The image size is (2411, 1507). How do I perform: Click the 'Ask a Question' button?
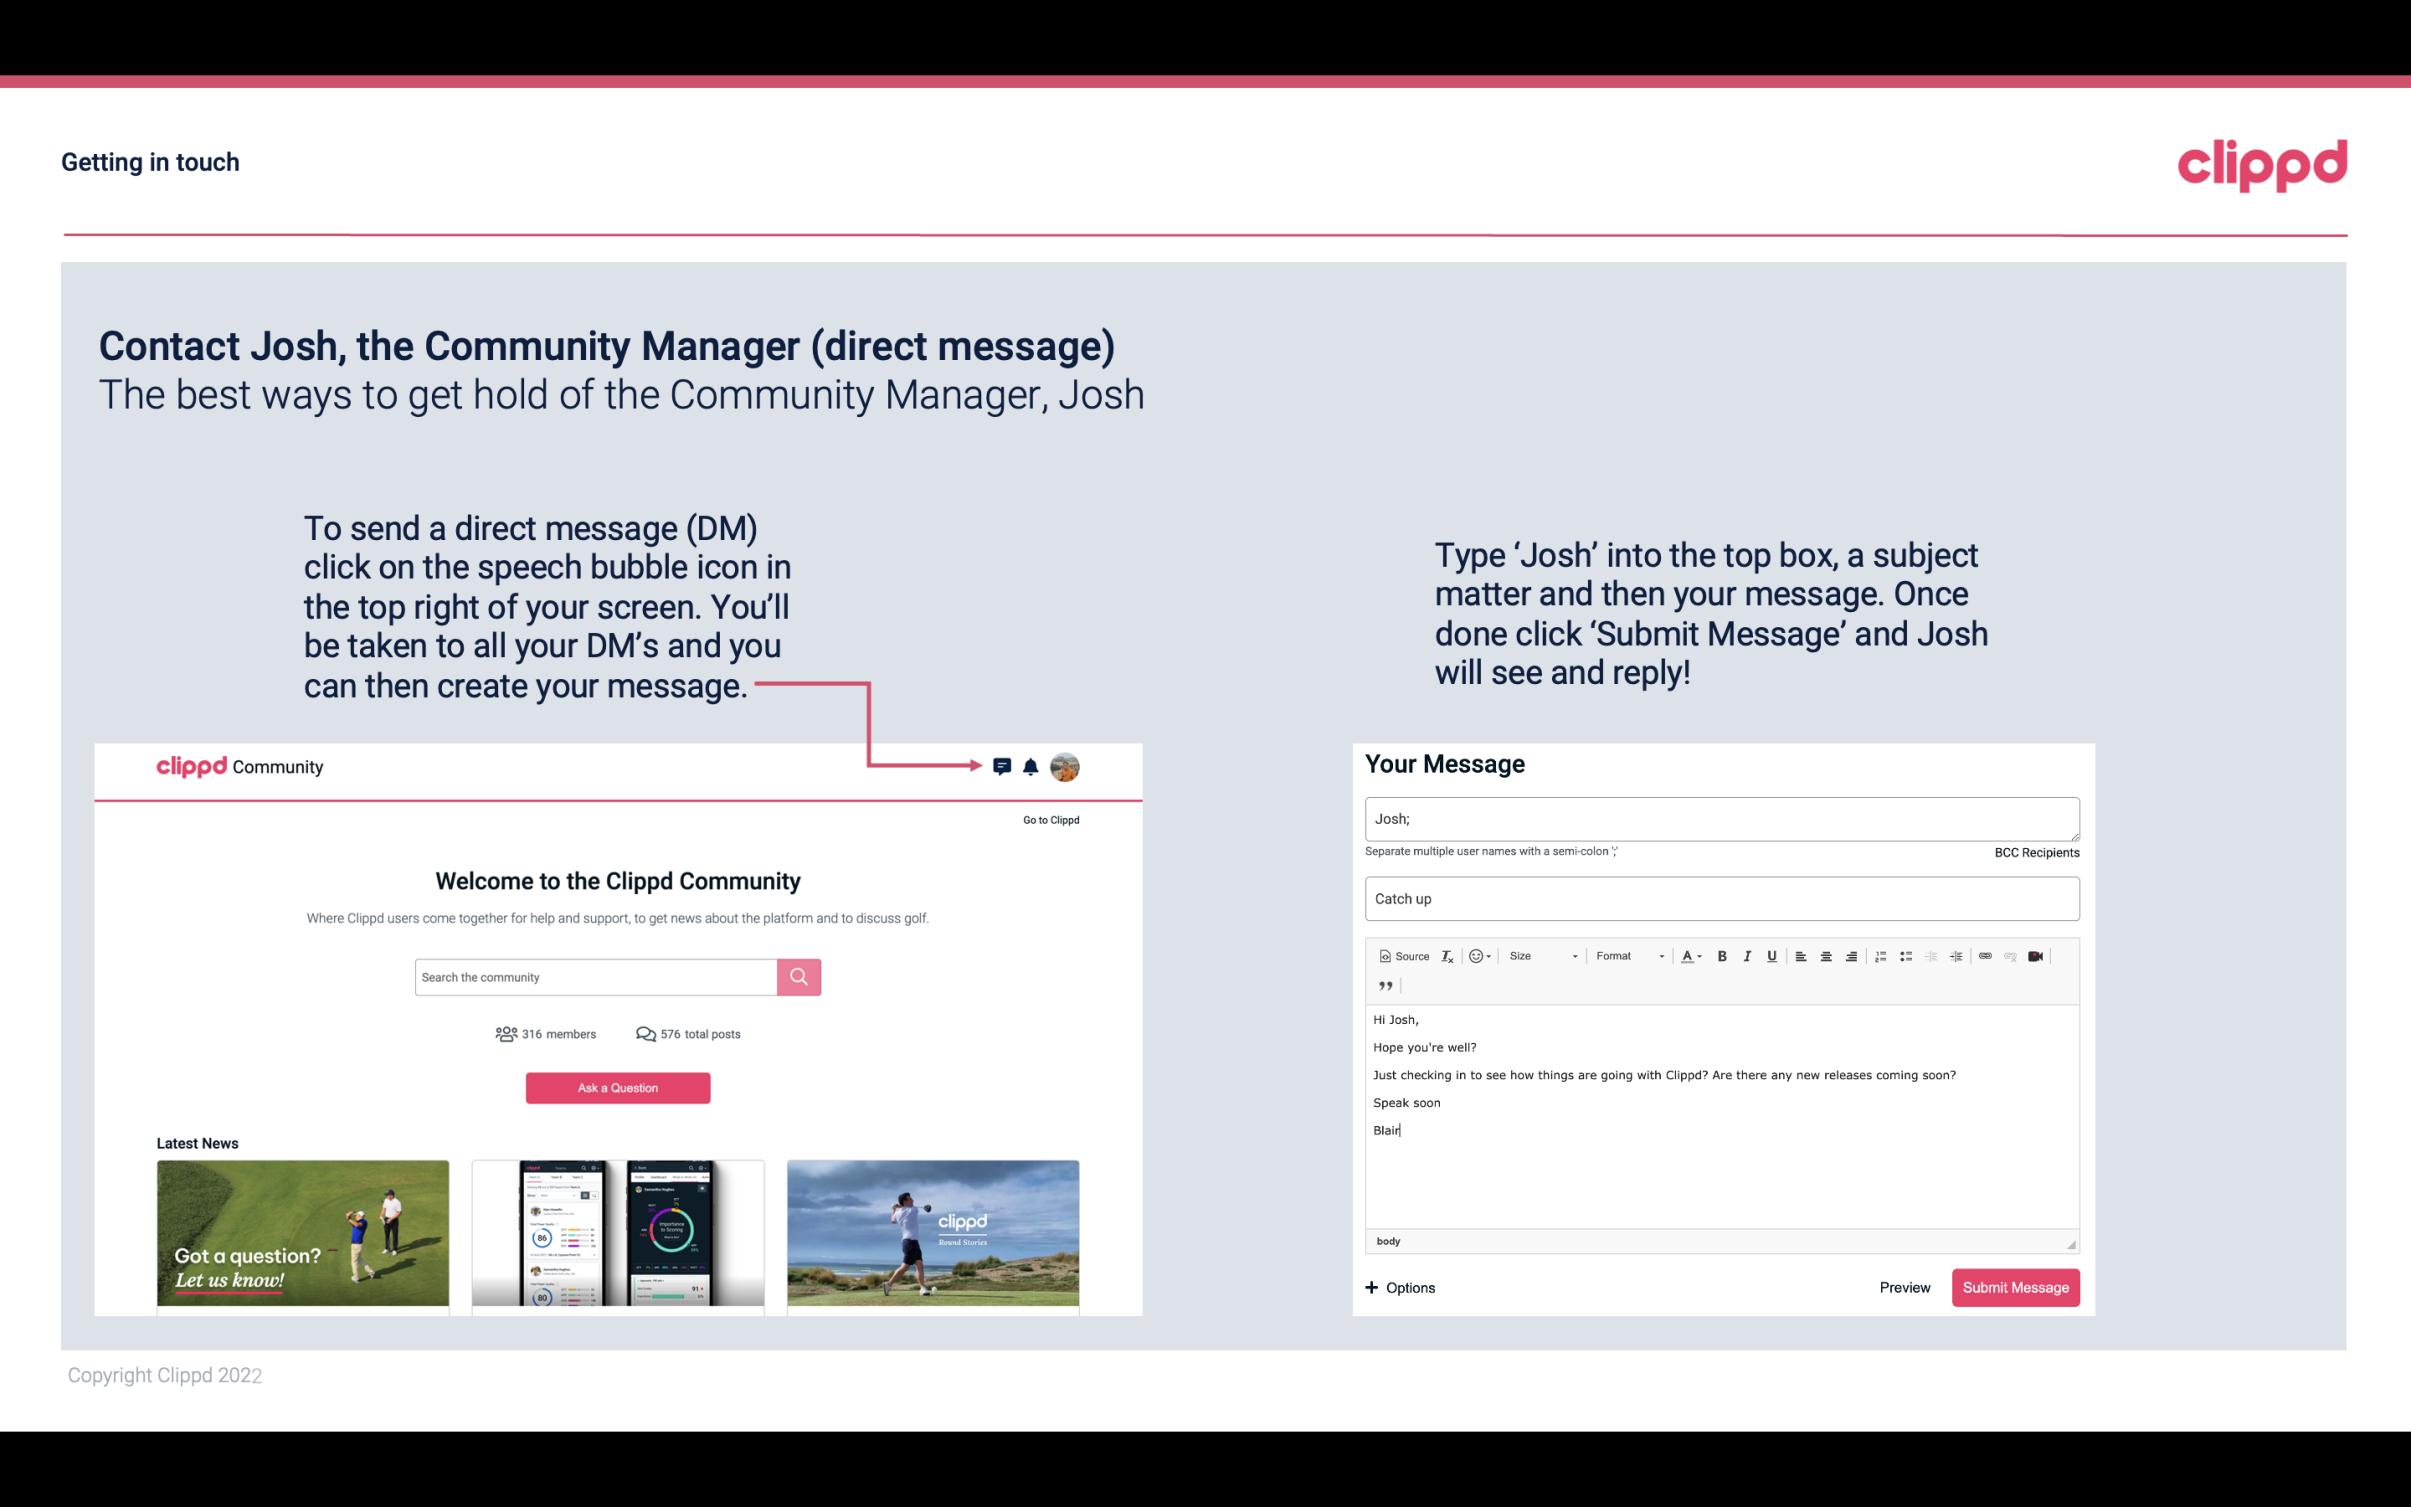tap(618, 1087)
